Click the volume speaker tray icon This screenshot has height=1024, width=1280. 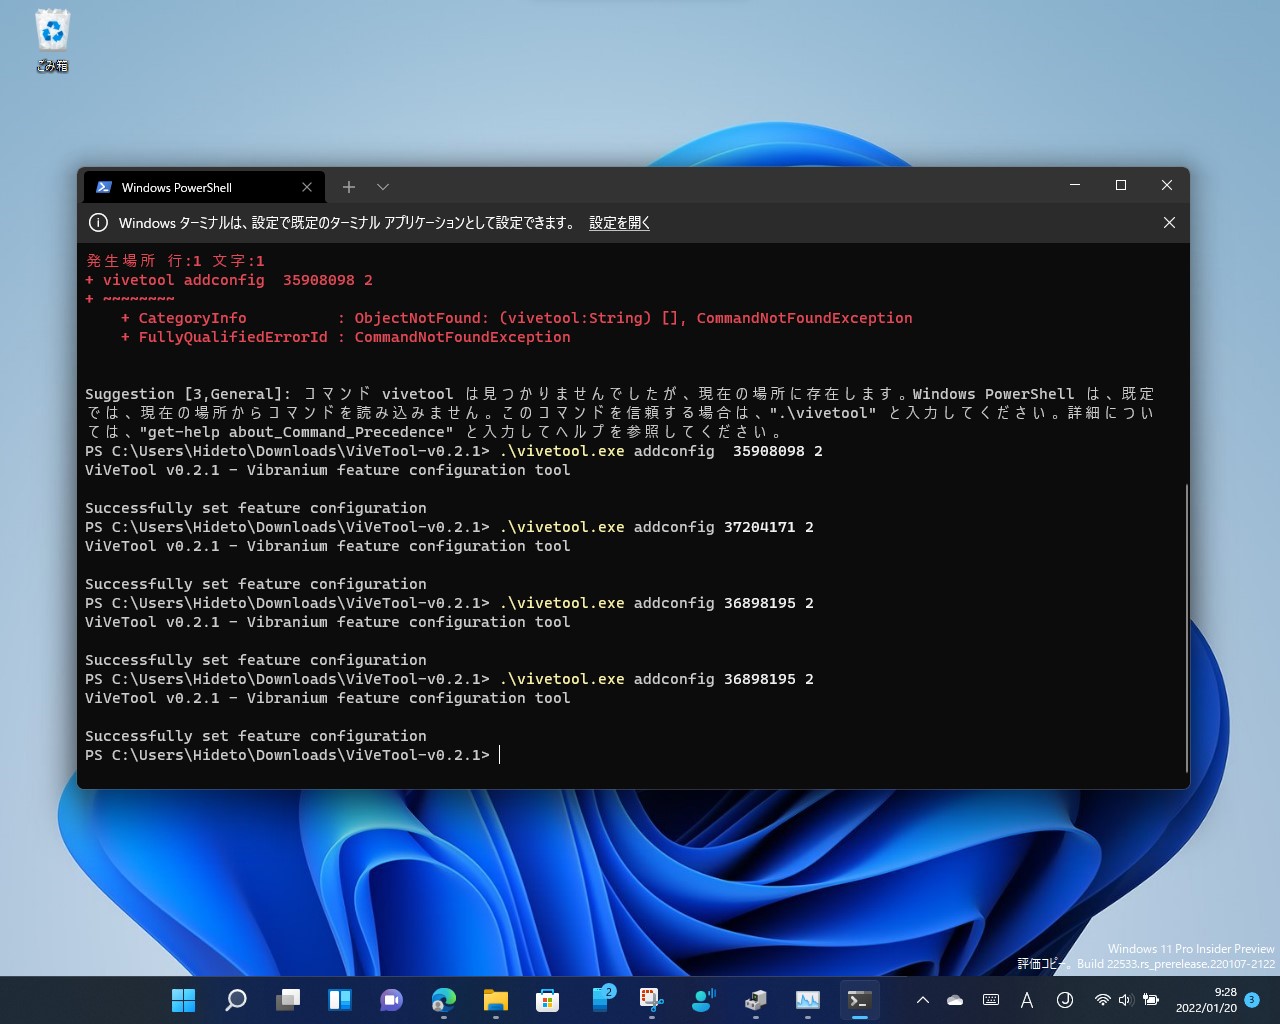pyautogui.click(x=1126, y=1000)
